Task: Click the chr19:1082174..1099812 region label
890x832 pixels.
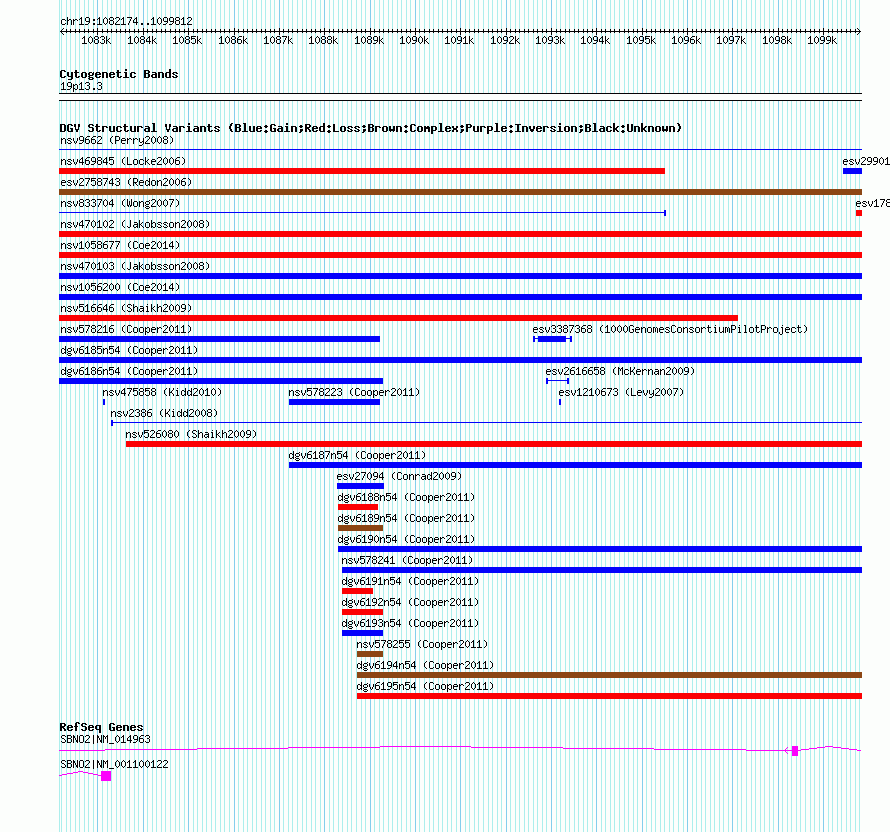Action: pos(126,21)
